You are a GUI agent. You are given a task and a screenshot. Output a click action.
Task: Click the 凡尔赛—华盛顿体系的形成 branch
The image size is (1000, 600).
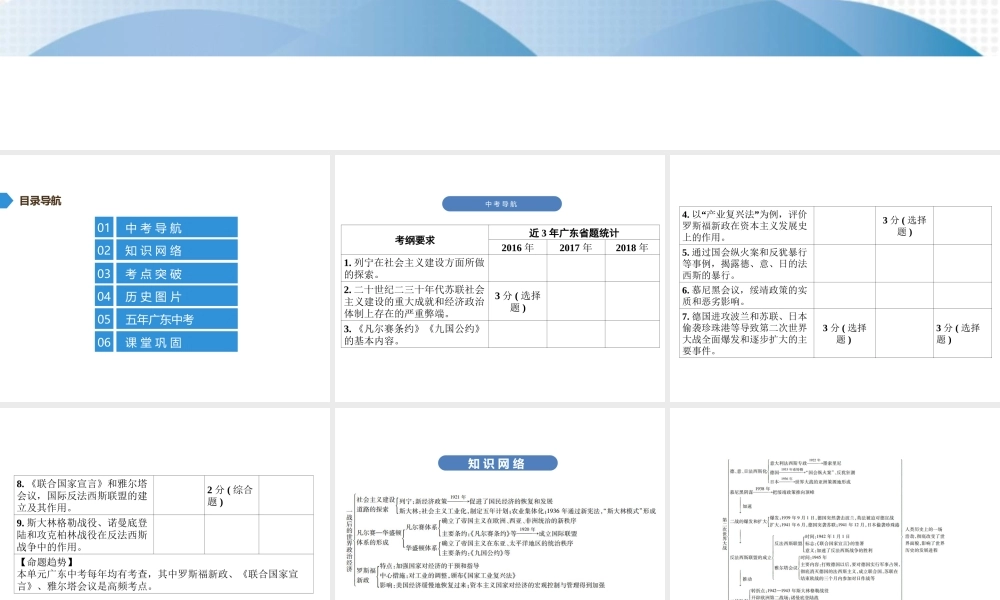click(x=378, y=538)
